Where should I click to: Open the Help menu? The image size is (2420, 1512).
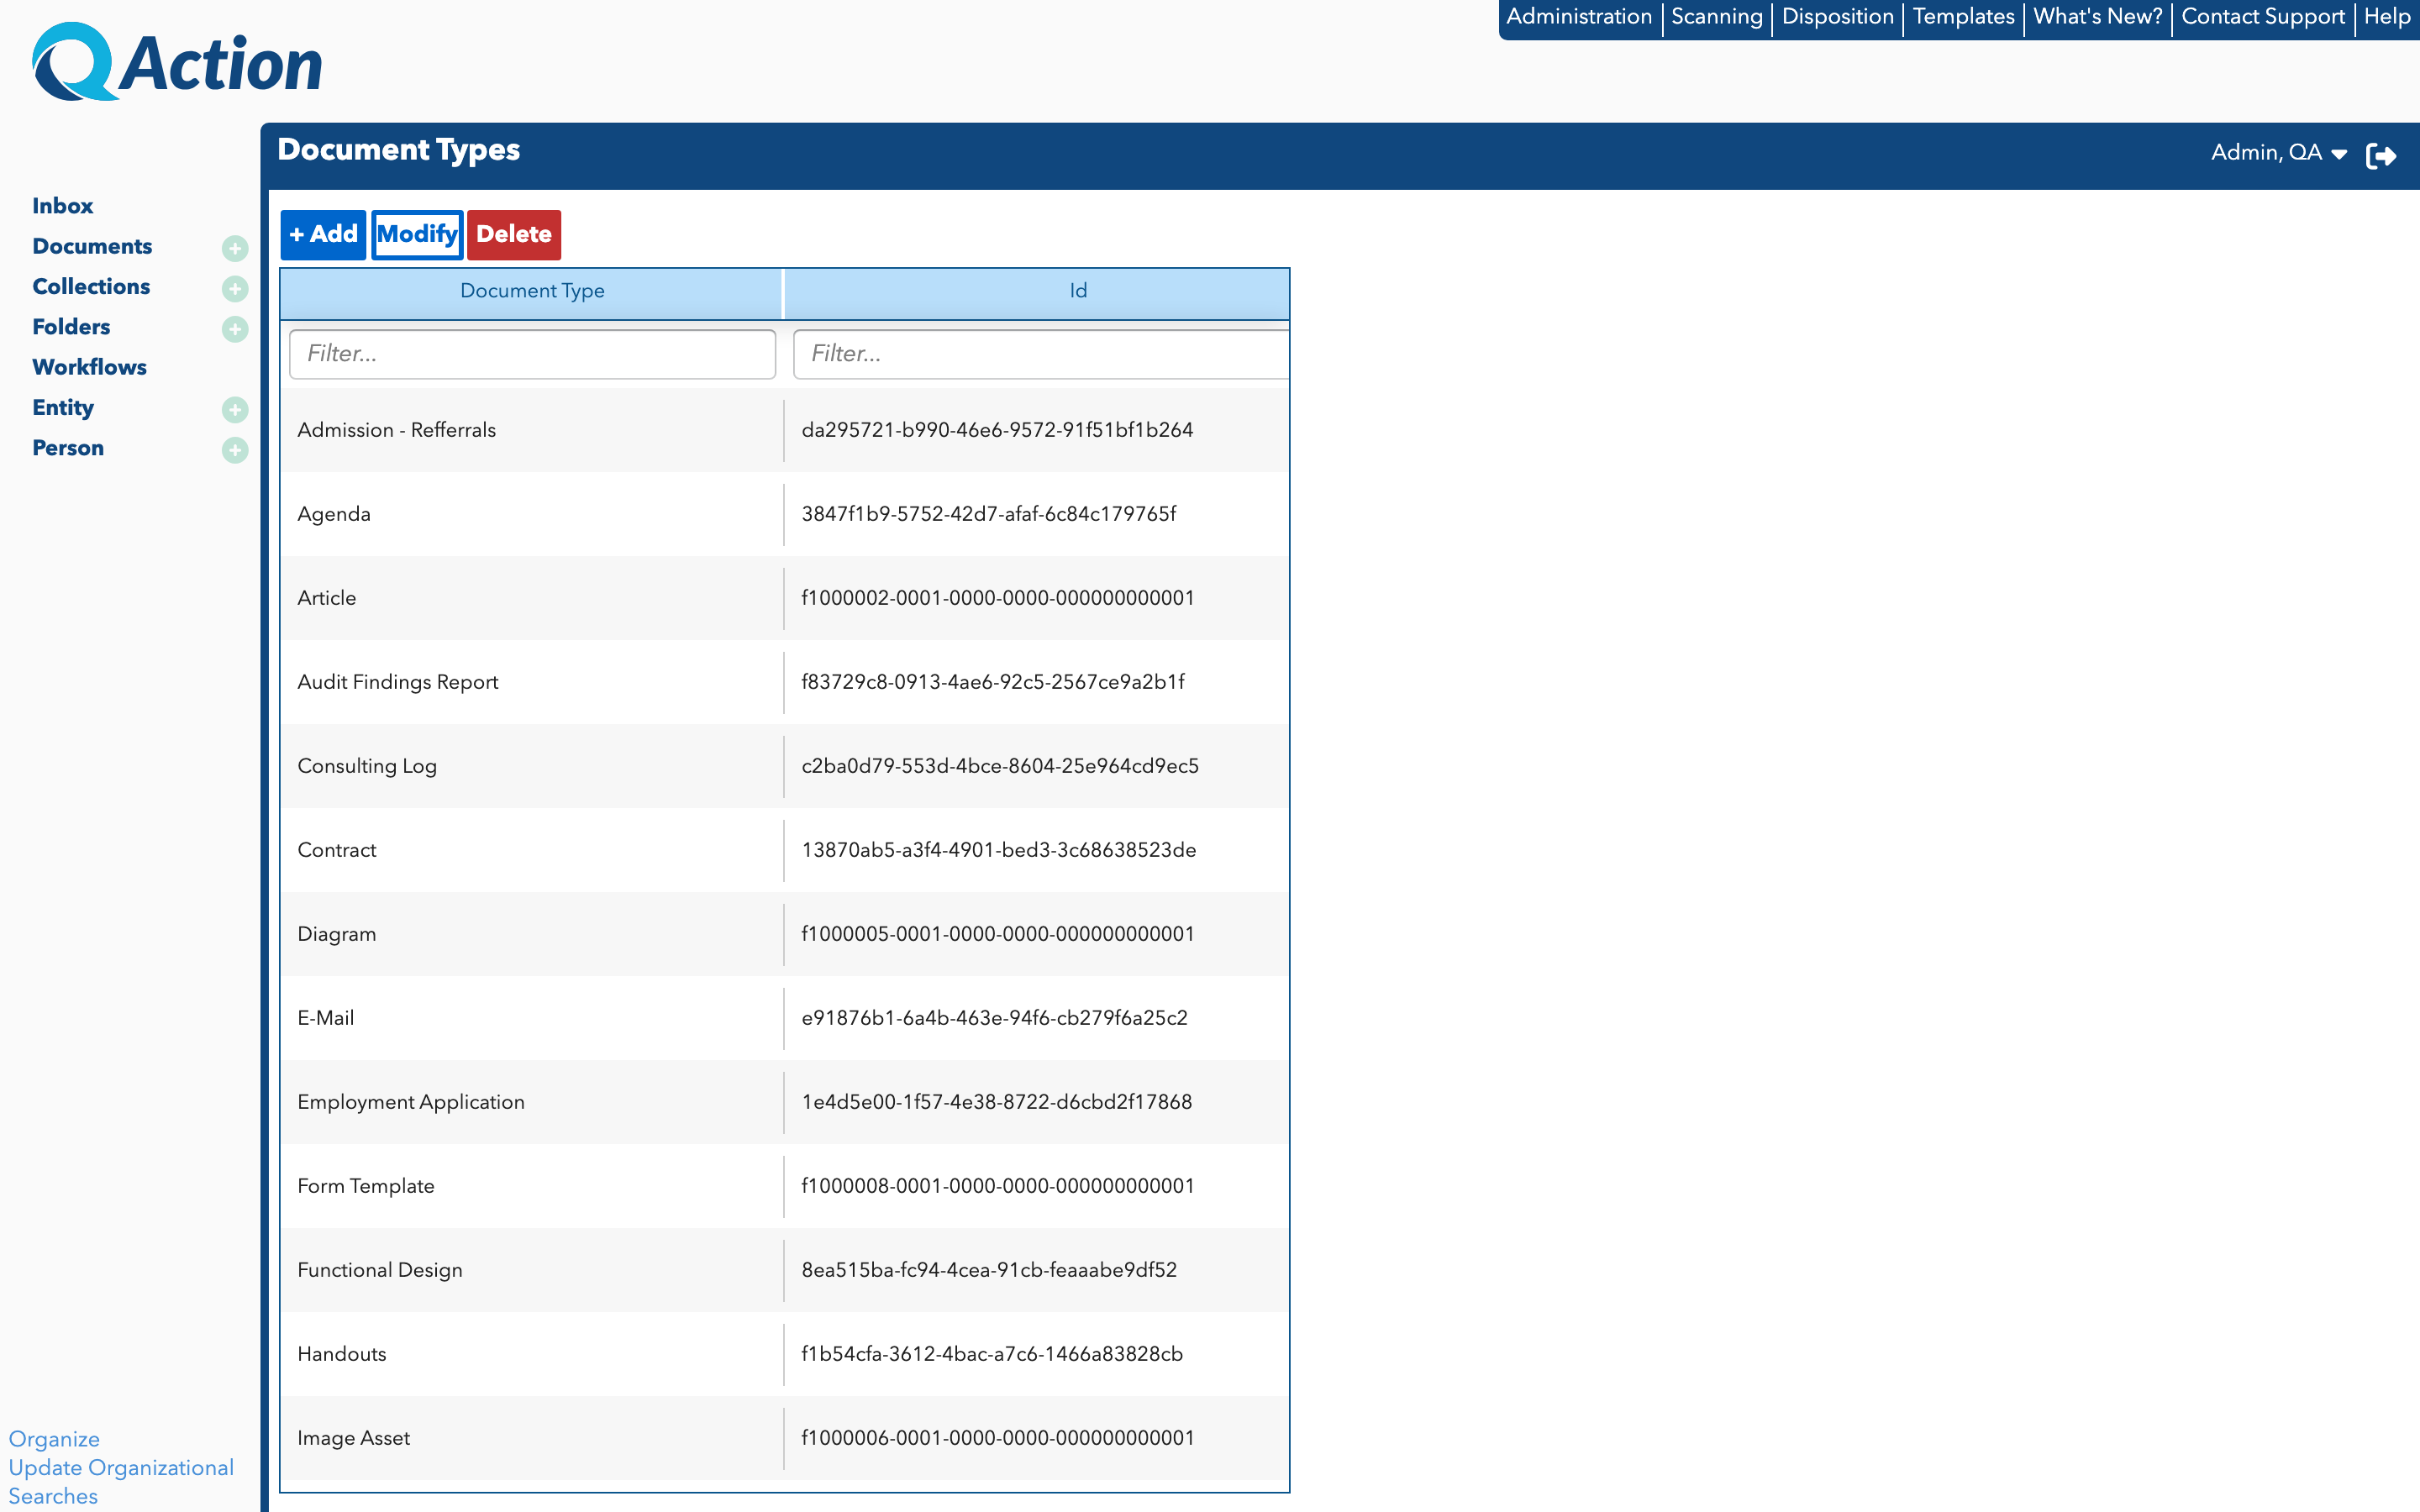point(2386,17)
